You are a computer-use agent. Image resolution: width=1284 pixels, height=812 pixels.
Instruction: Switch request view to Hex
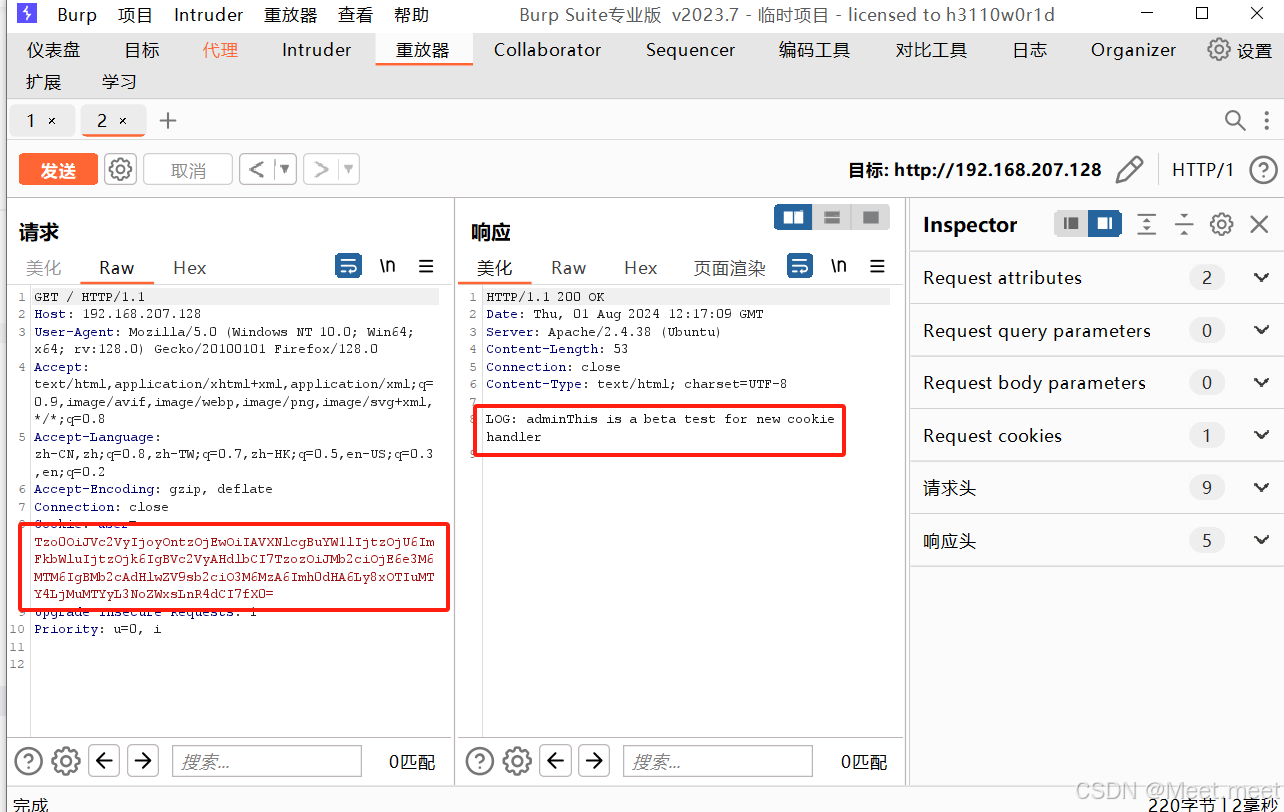(x=189, y=267)
